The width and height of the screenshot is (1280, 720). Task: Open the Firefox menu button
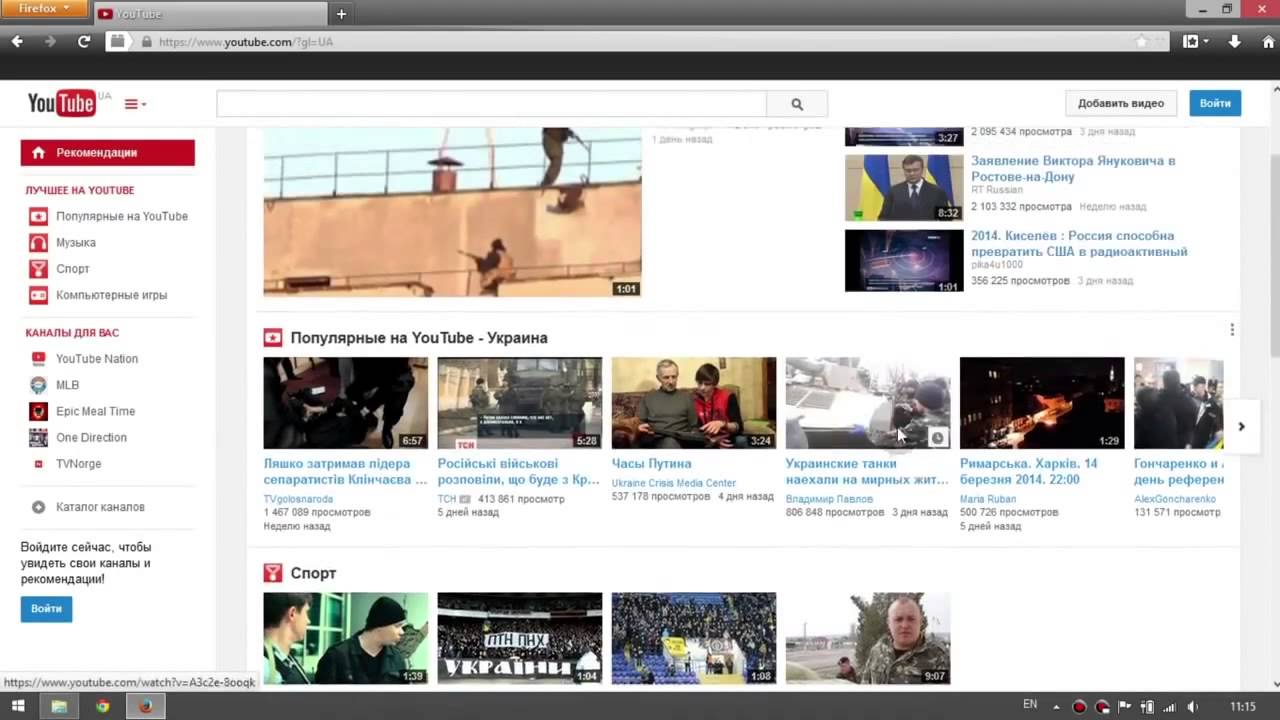(45, 9)
